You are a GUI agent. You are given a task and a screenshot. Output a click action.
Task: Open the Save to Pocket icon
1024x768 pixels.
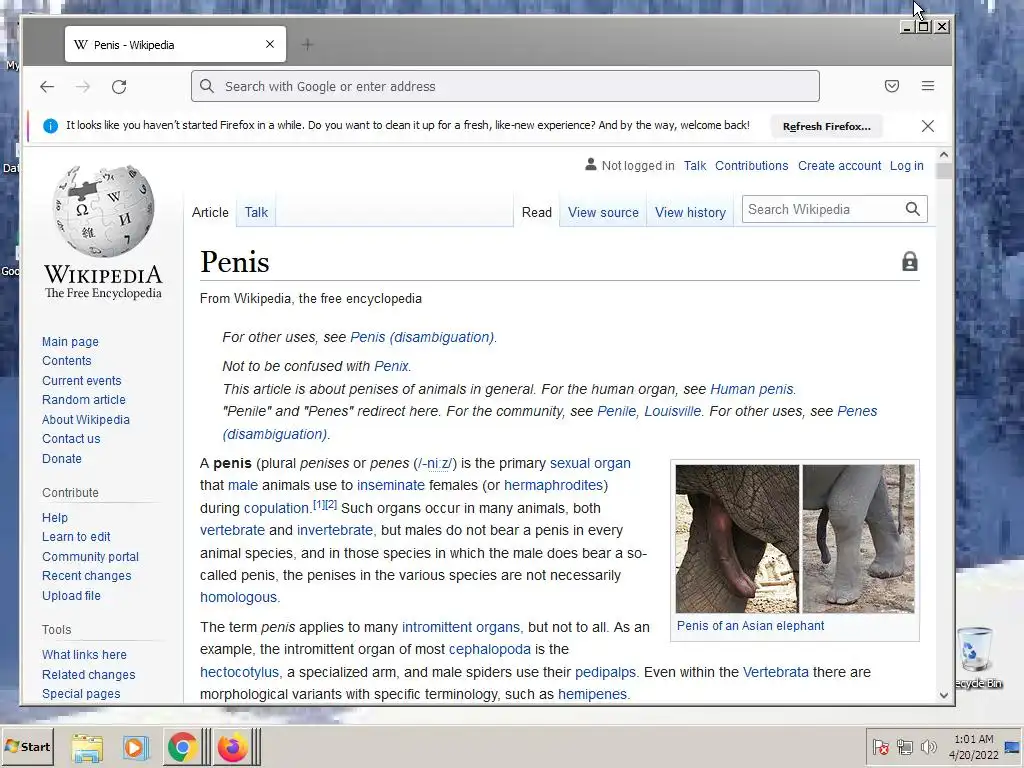pyautogui.click(x=892, y=86)
